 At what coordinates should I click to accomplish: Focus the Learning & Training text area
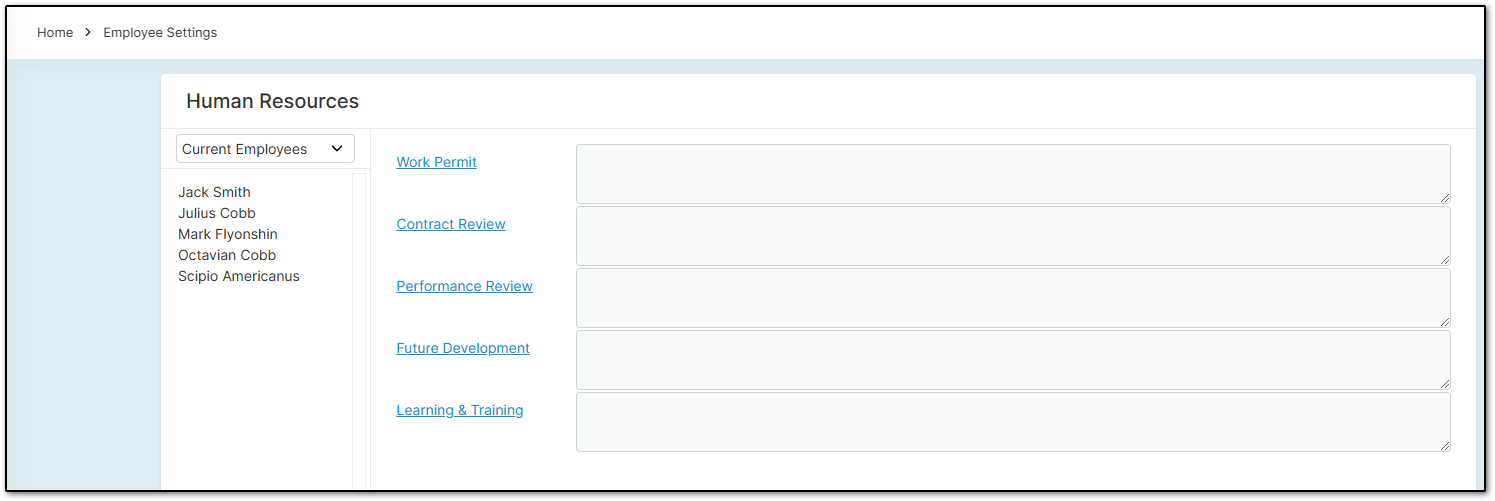pos(1013,422)
